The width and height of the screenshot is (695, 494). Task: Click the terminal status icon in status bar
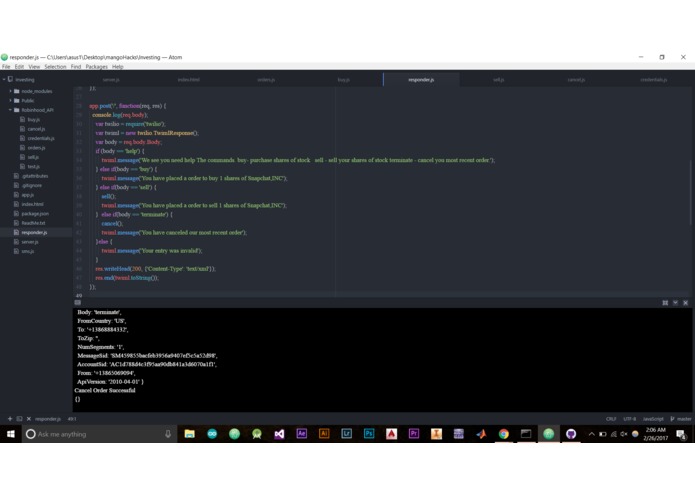(x=20, y=419)
